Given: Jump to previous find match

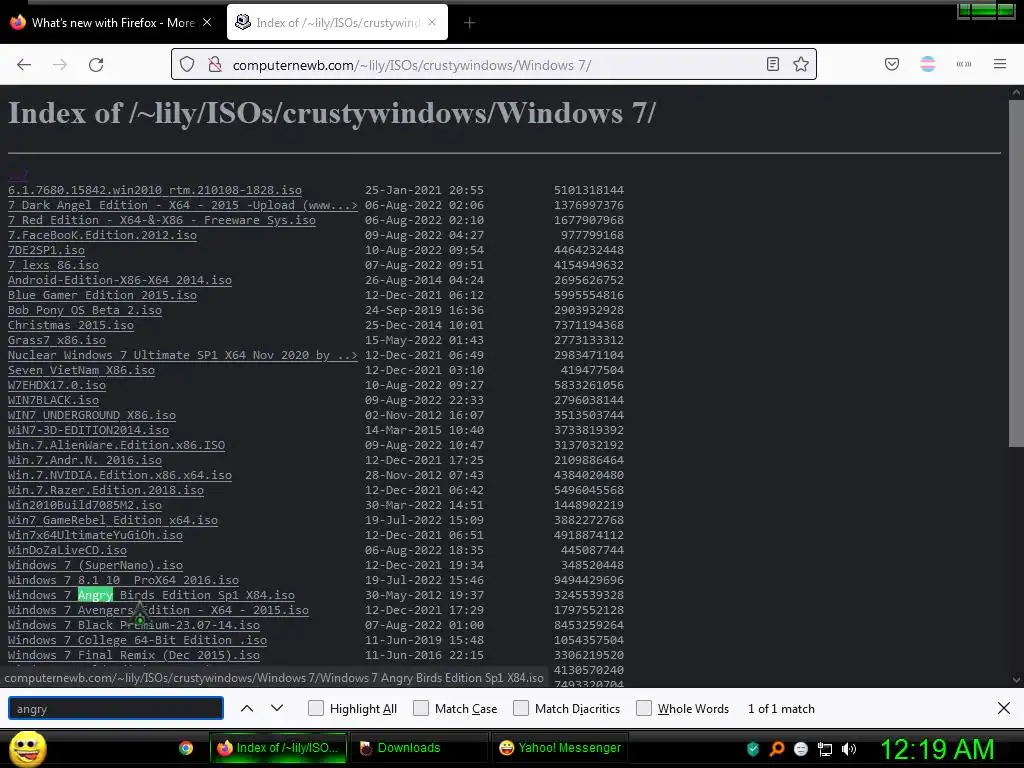Looking at the screenshot, I should click(x=247, y=708).
